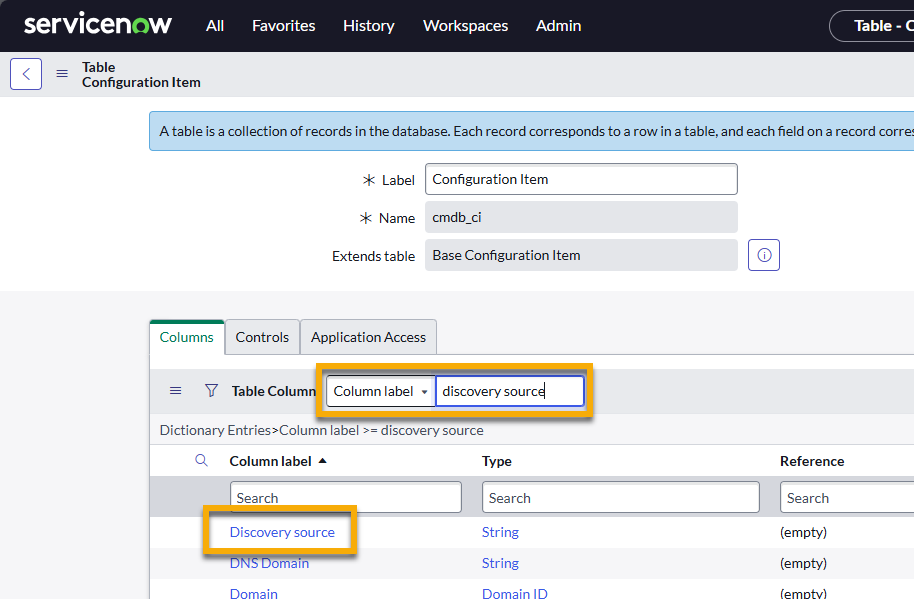Open the Discovery source dictionary entry
Screen dimensions: 914x599
click(280, 532)
